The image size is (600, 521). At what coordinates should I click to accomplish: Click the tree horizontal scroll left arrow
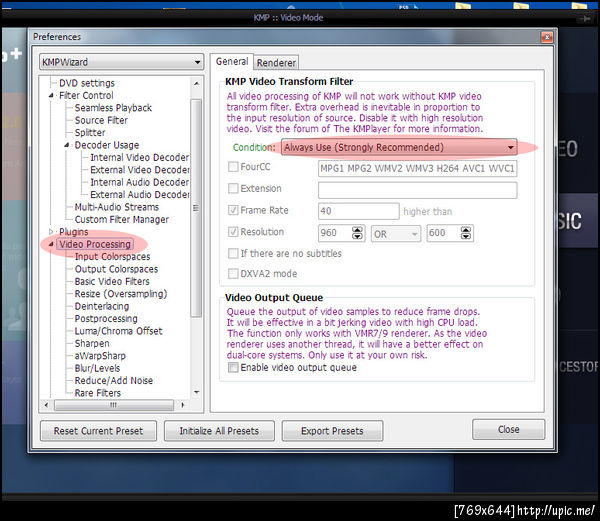[46, 405]
